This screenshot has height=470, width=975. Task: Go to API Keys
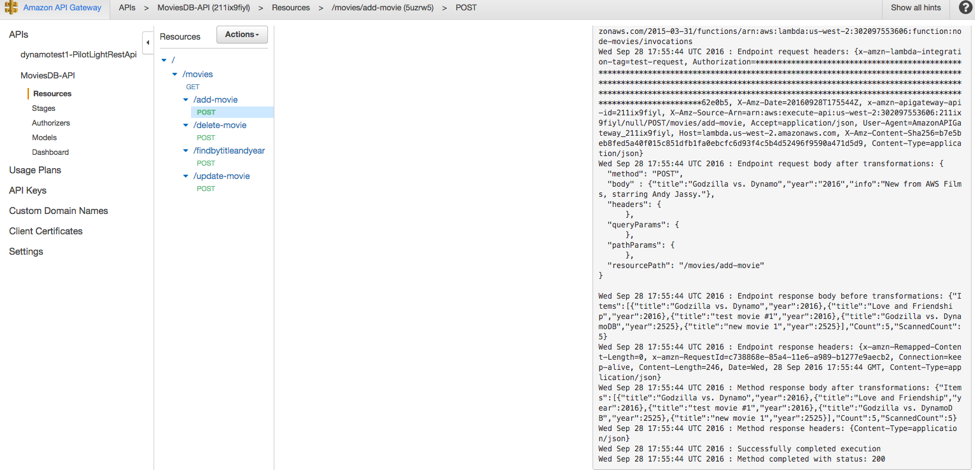coord(27,191)
